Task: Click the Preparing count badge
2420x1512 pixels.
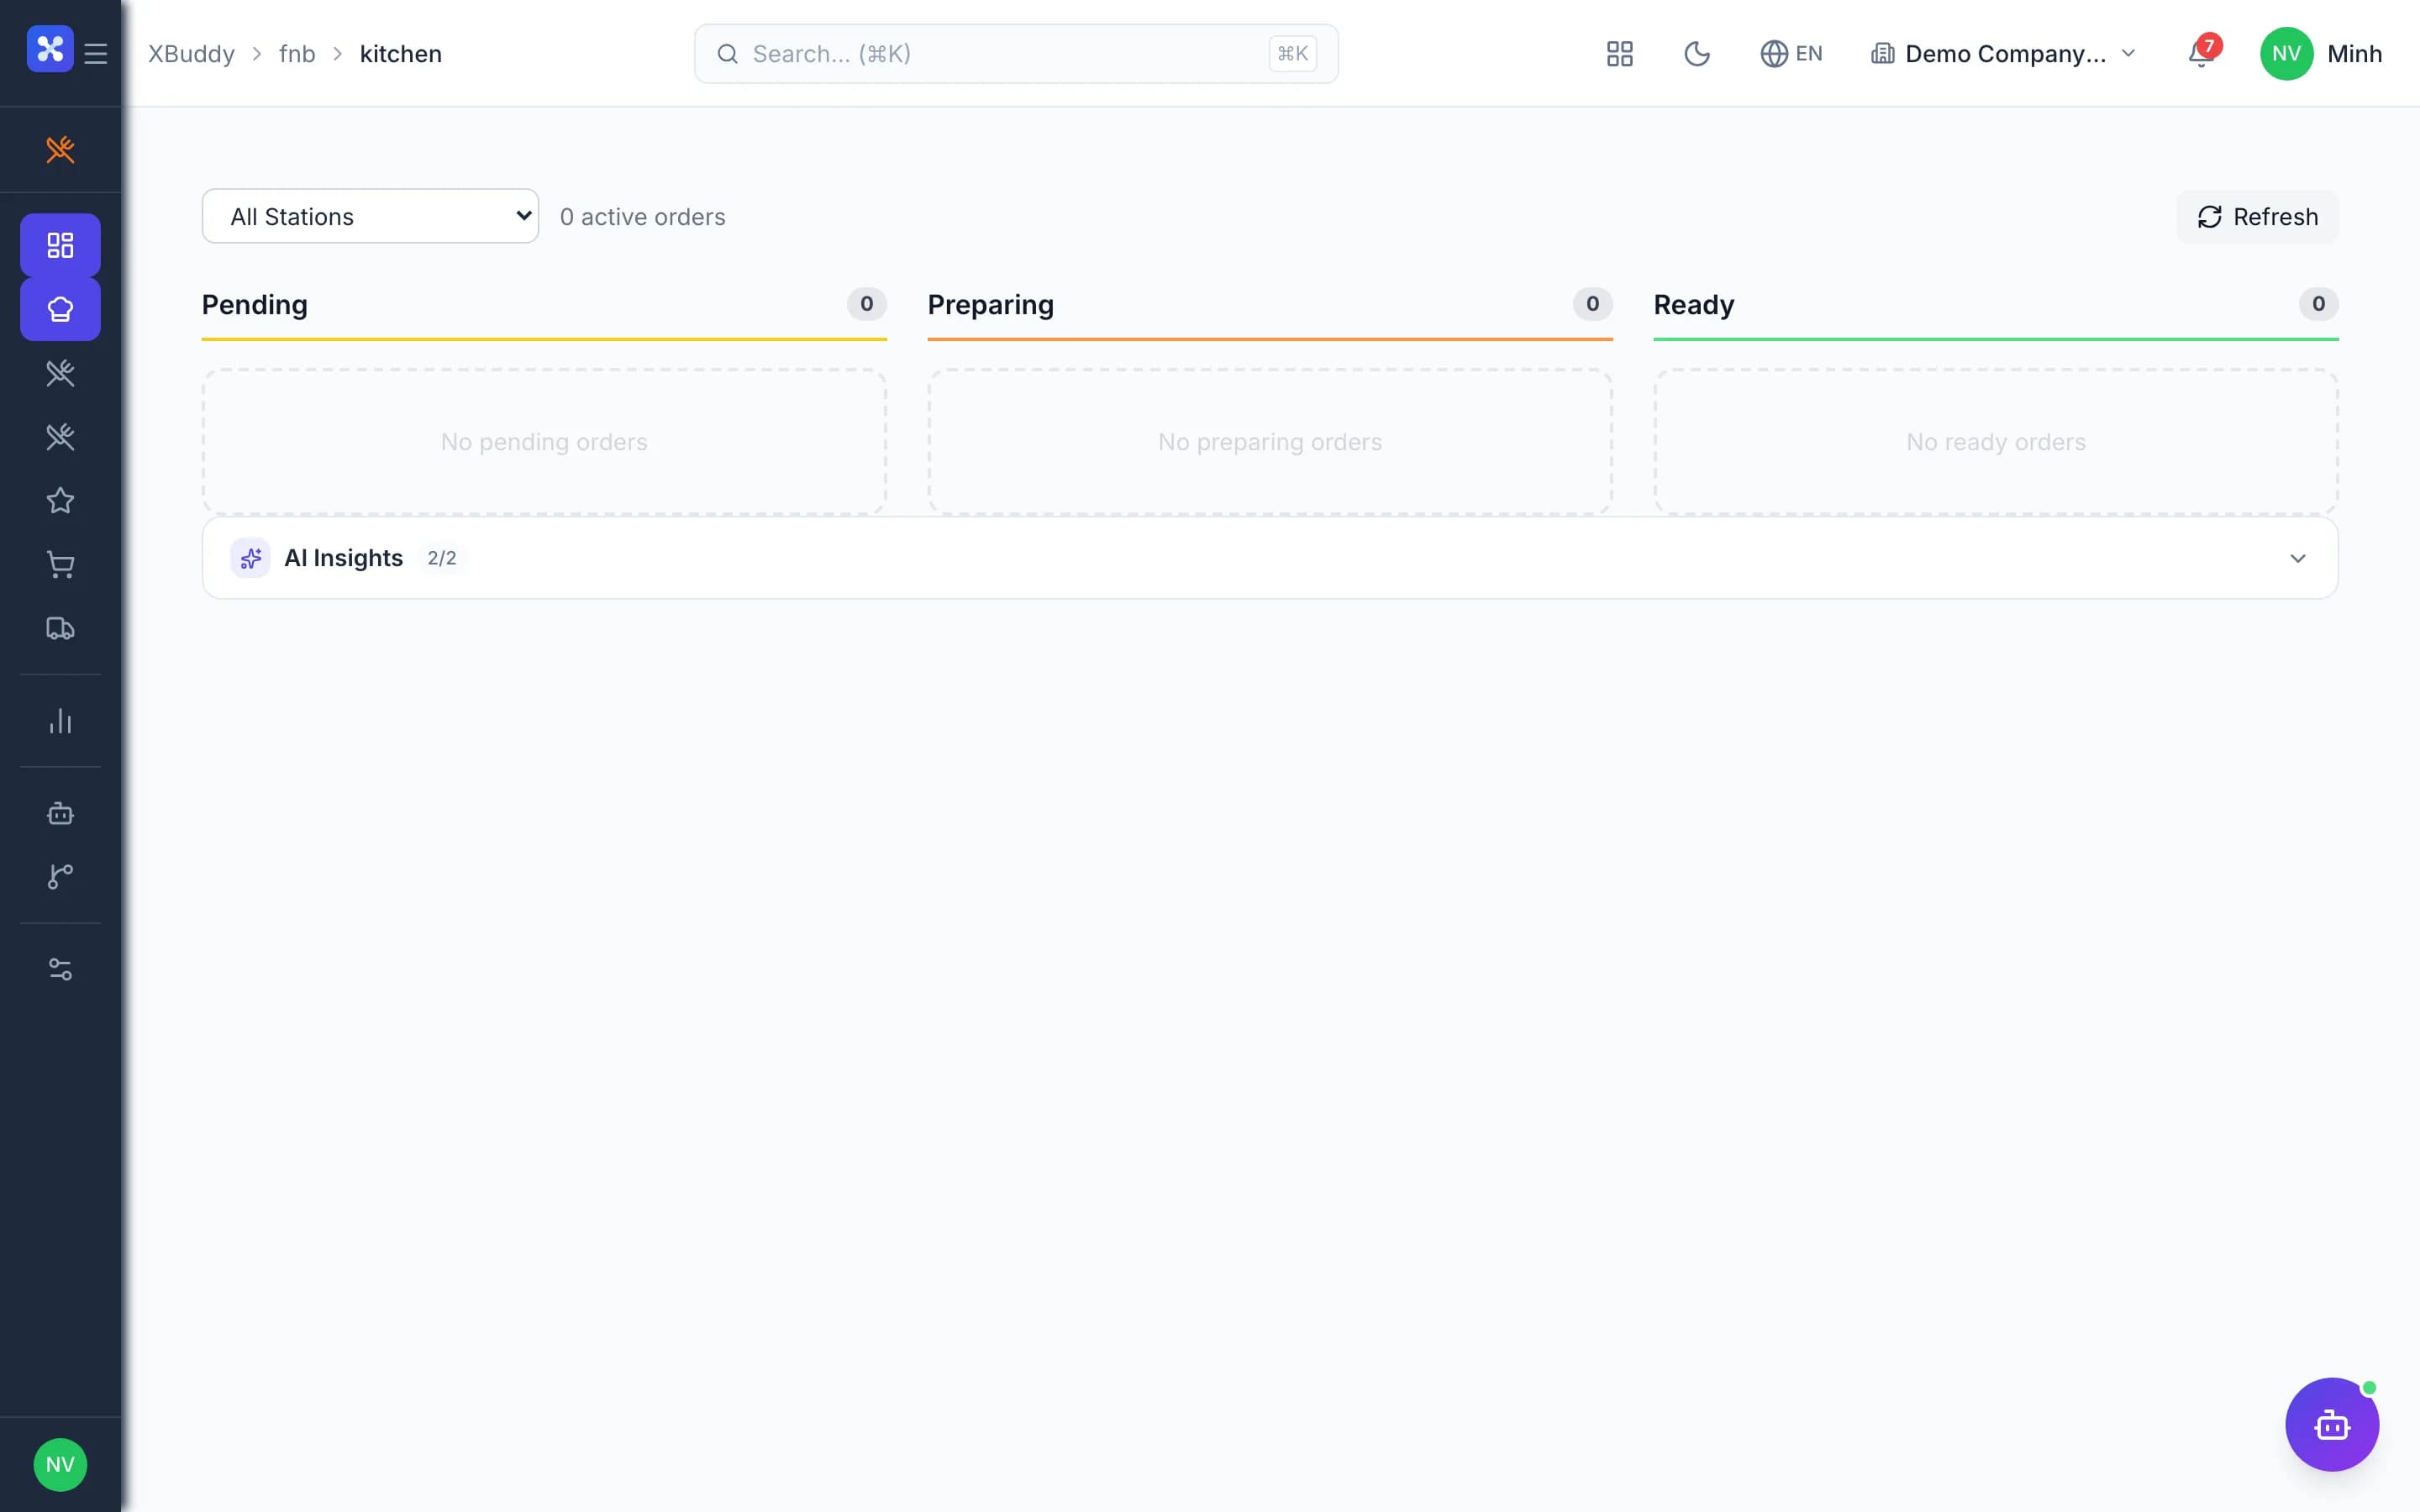Action: tap(1592, 304)
